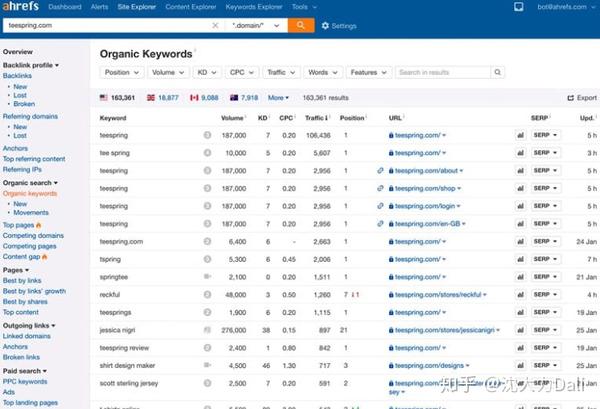Screen dimensions: 600x409
Task: Open SERP dropdown for springtee row
Action: tap(546, 277)
